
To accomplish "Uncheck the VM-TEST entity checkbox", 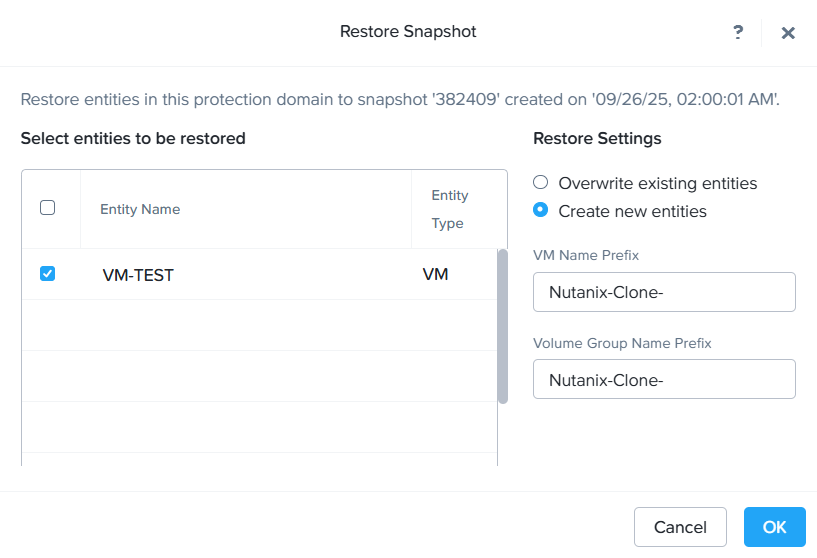I will [47, 274].
